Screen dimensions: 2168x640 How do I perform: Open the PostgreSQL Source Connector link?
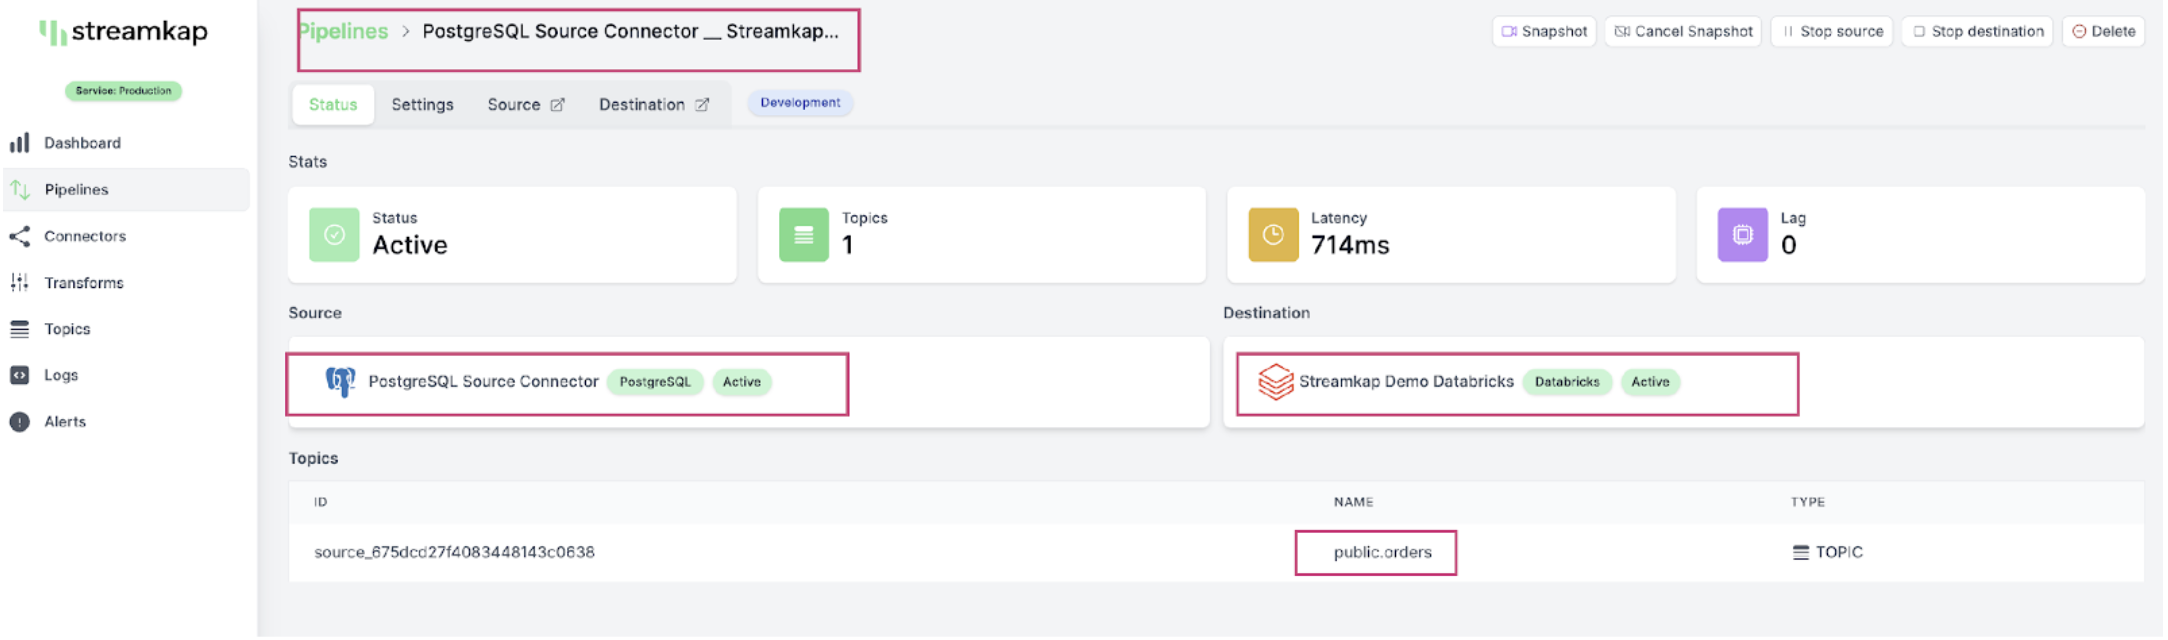(483, 382)
